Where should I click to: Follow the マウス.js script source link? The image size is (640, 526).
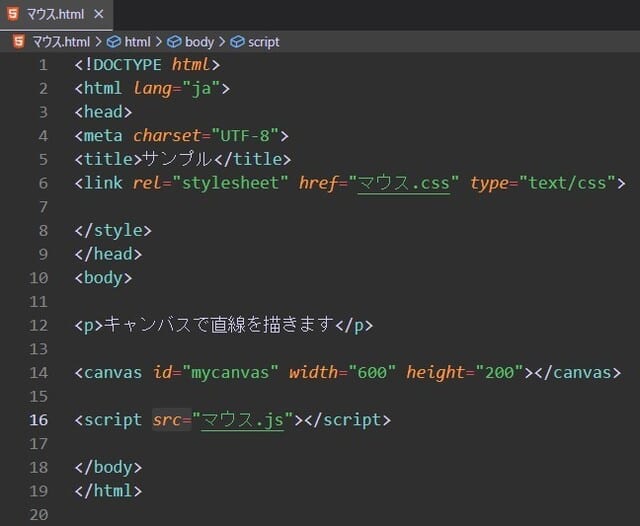243,420
